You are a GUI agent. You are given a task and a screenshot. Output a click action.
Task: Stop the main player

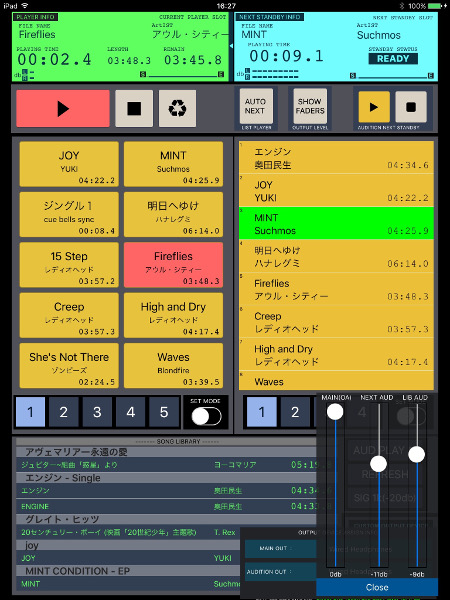pyautogui.click(x=134, y=109)
